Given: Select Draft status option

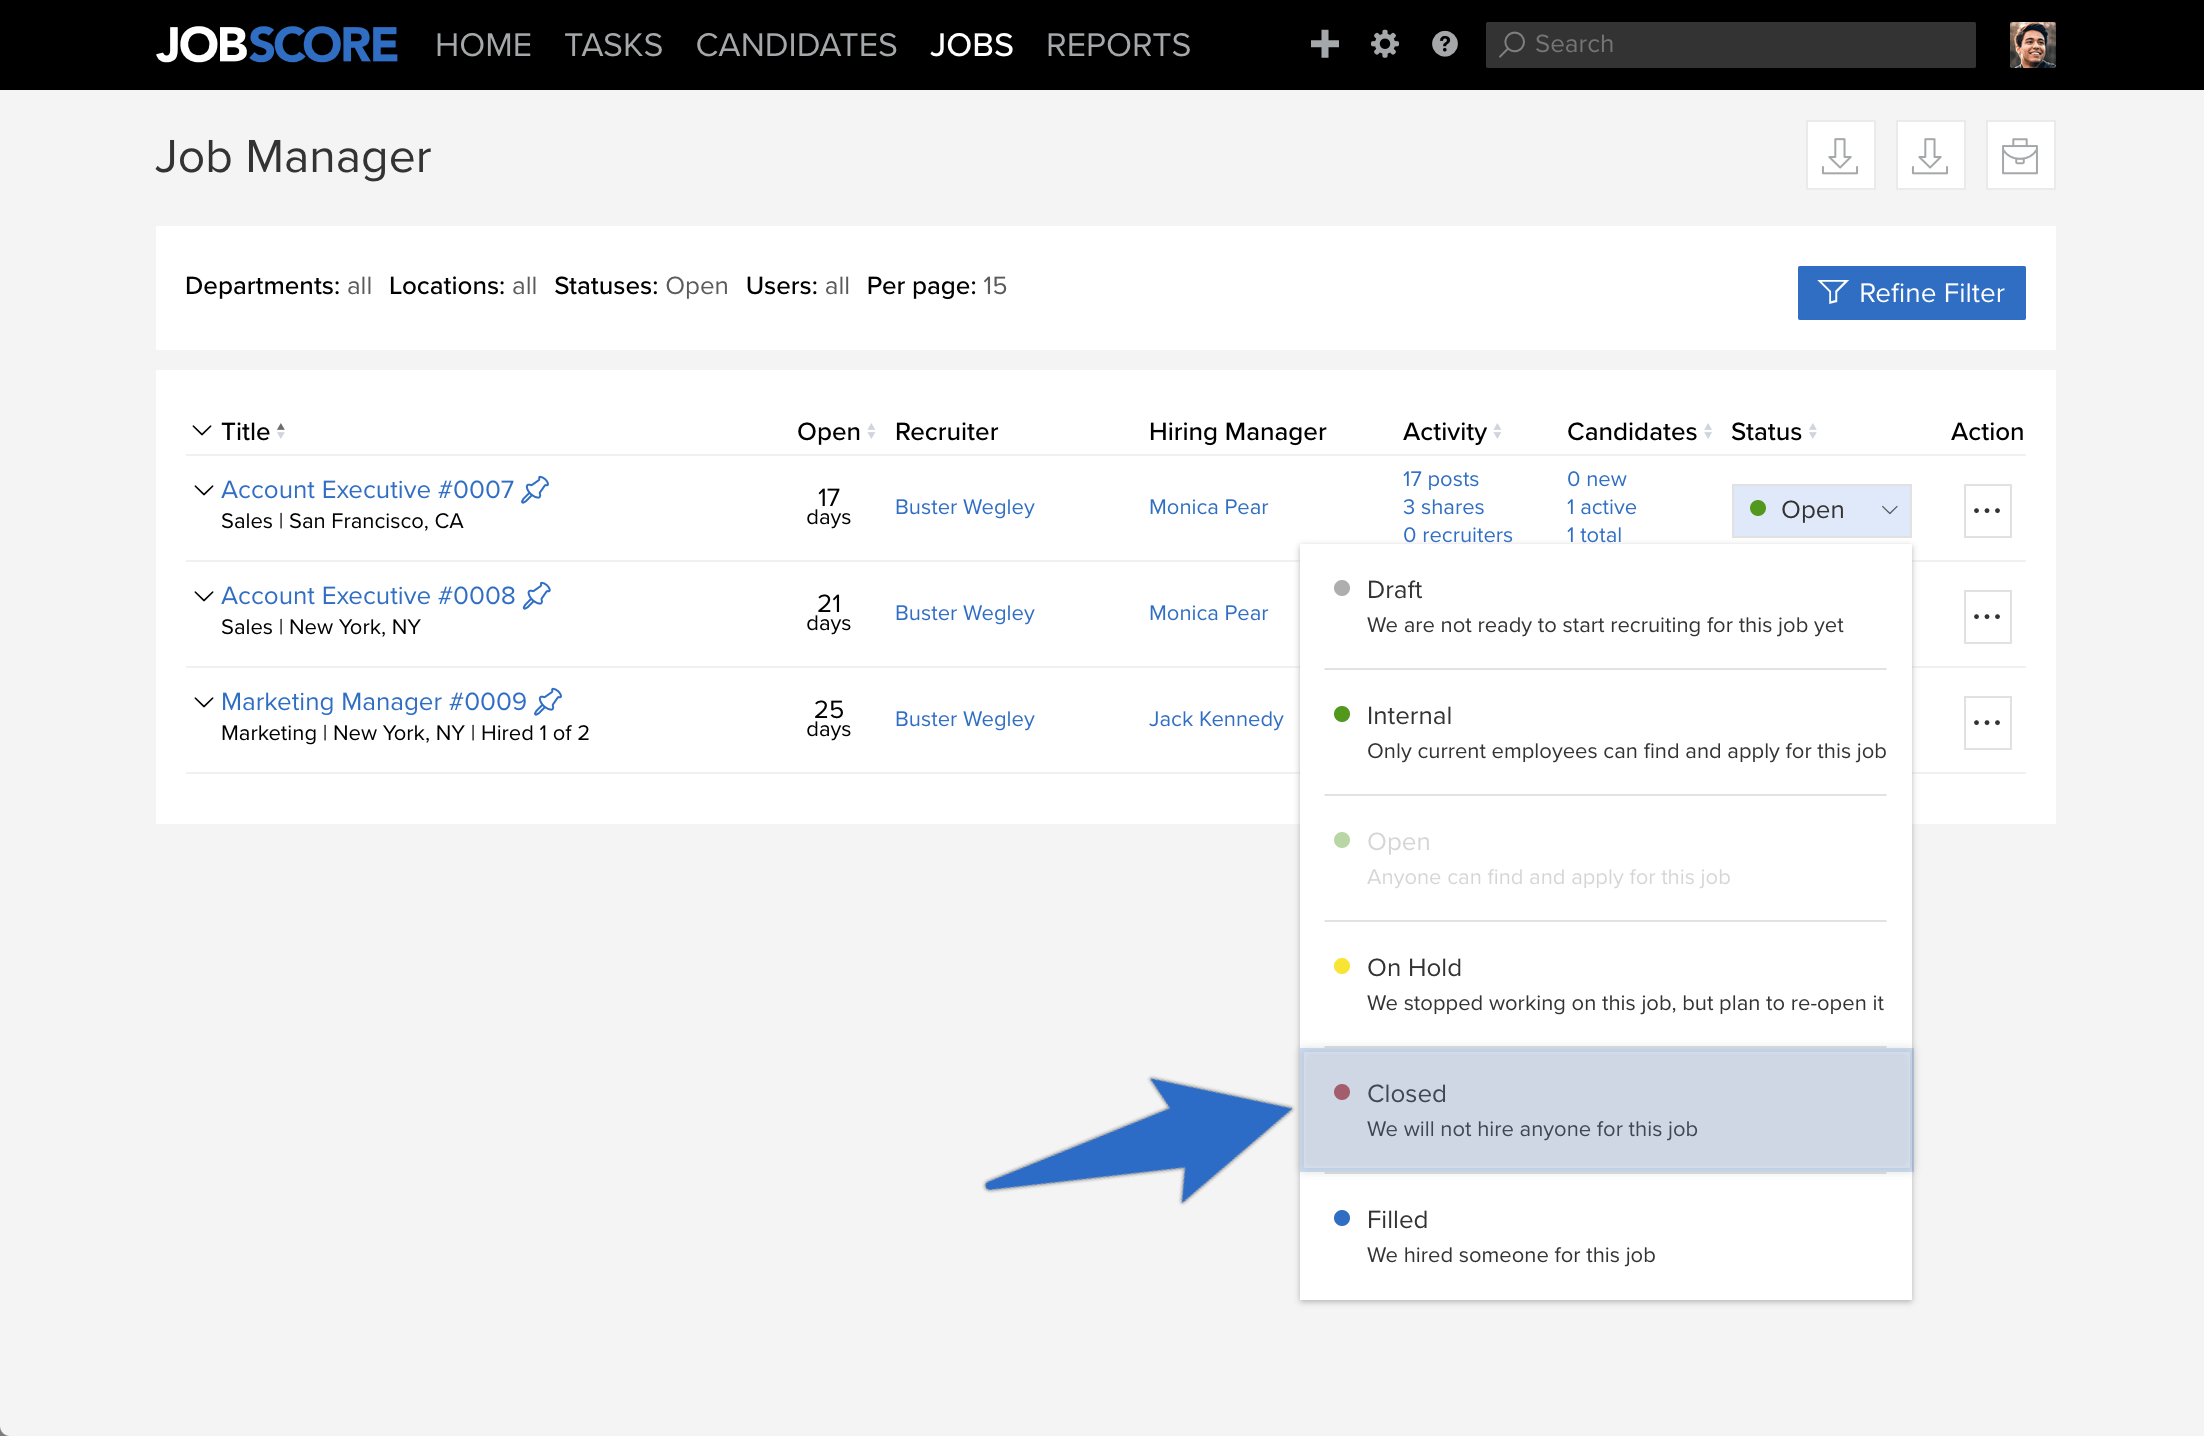Looking at the screenshot, I should tap(1605, 607).
